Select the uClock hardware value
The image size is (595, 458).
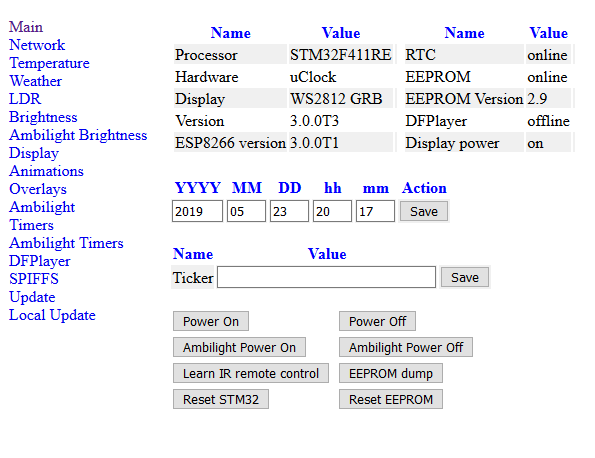click(313, 77)
